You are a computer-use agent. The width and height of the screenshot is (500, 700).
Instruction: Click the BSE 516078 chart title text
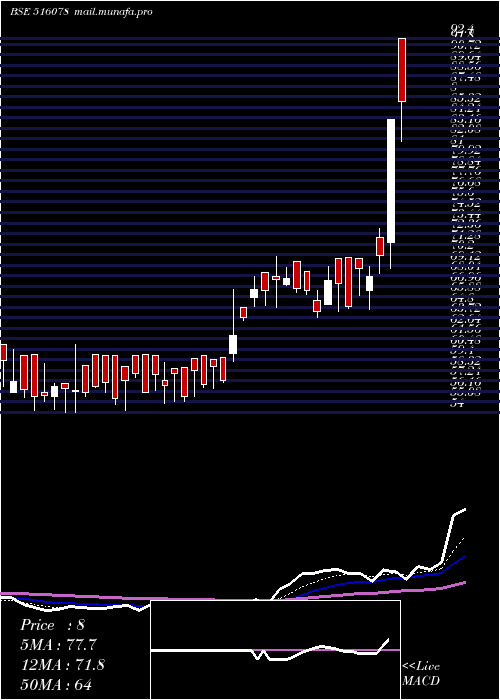39,12
